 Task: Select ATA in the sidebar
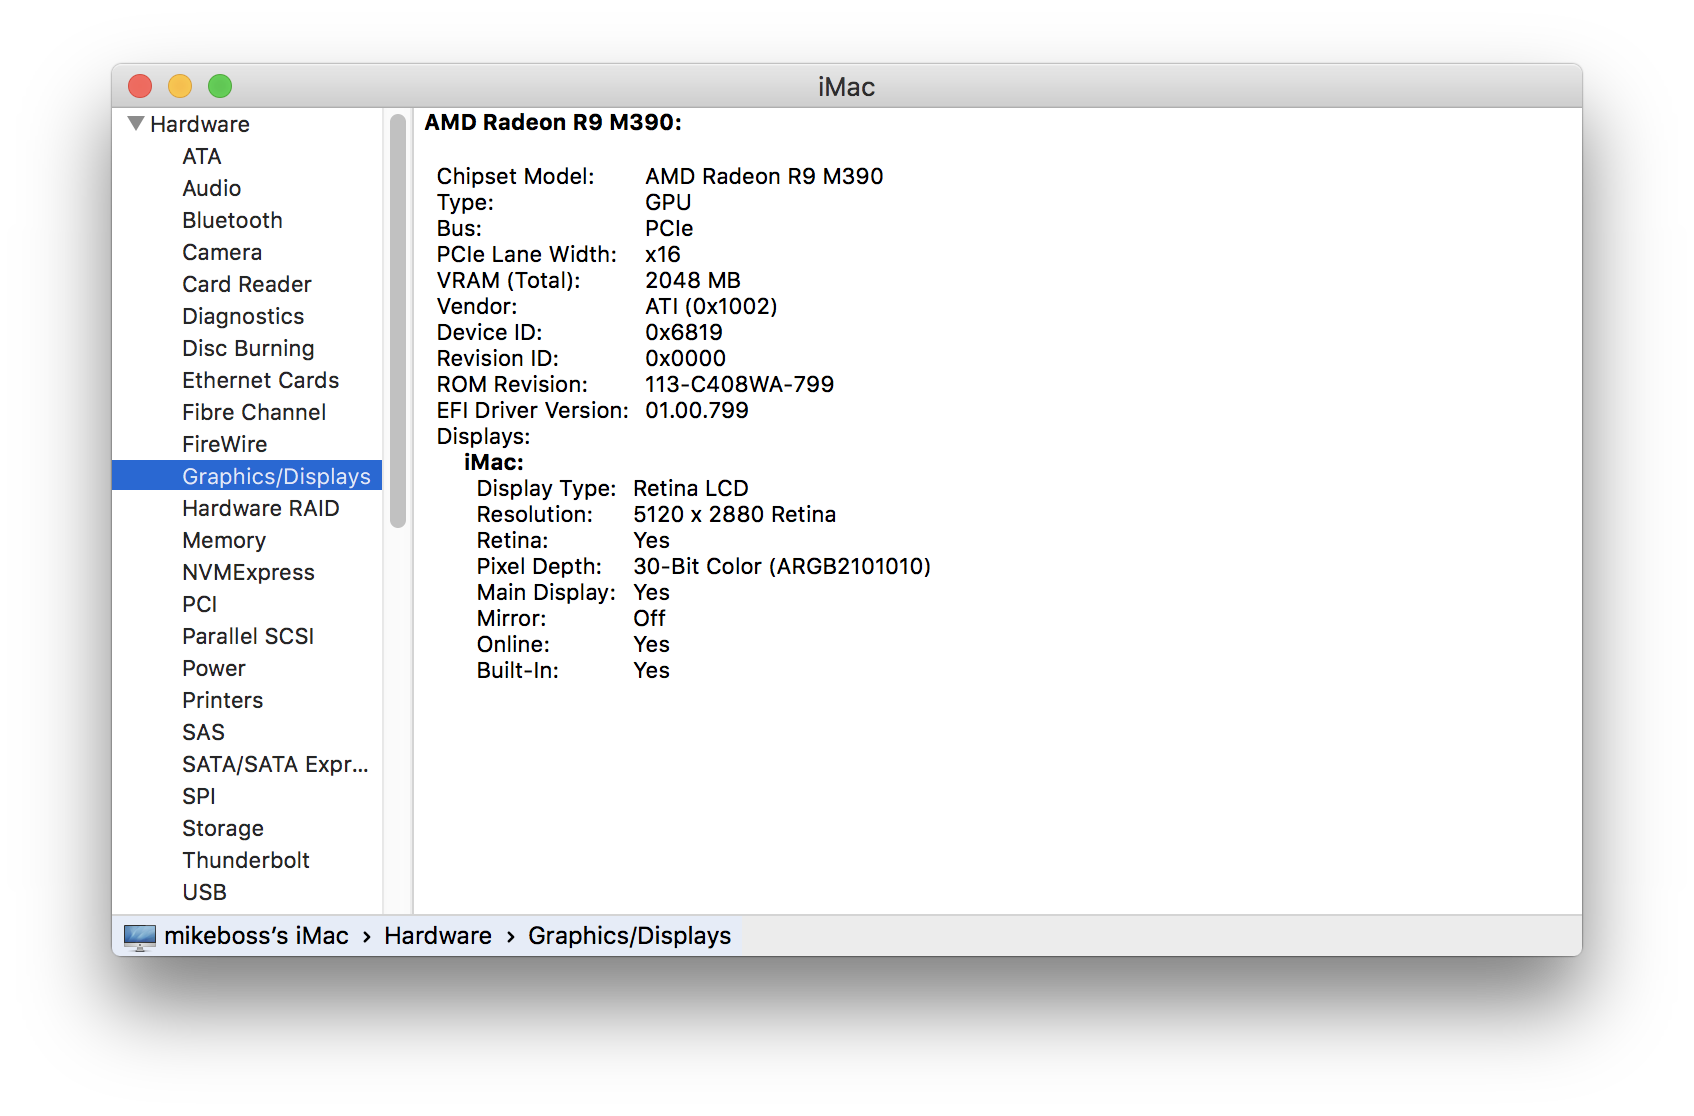[x=202, y=156]
